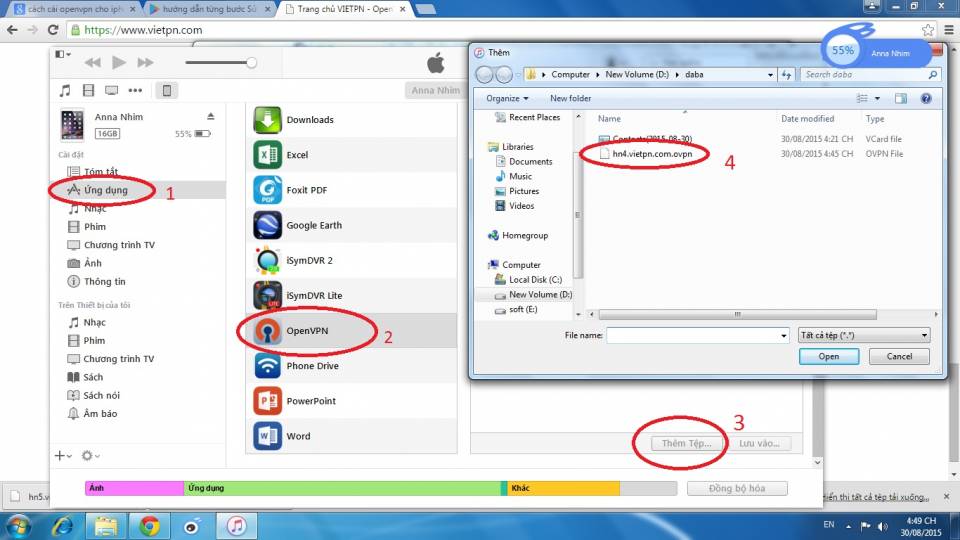The height and width of the screenshot is (540, 960).
Task: Open the Thông tin sidebar item
Action: coord(104,282)
